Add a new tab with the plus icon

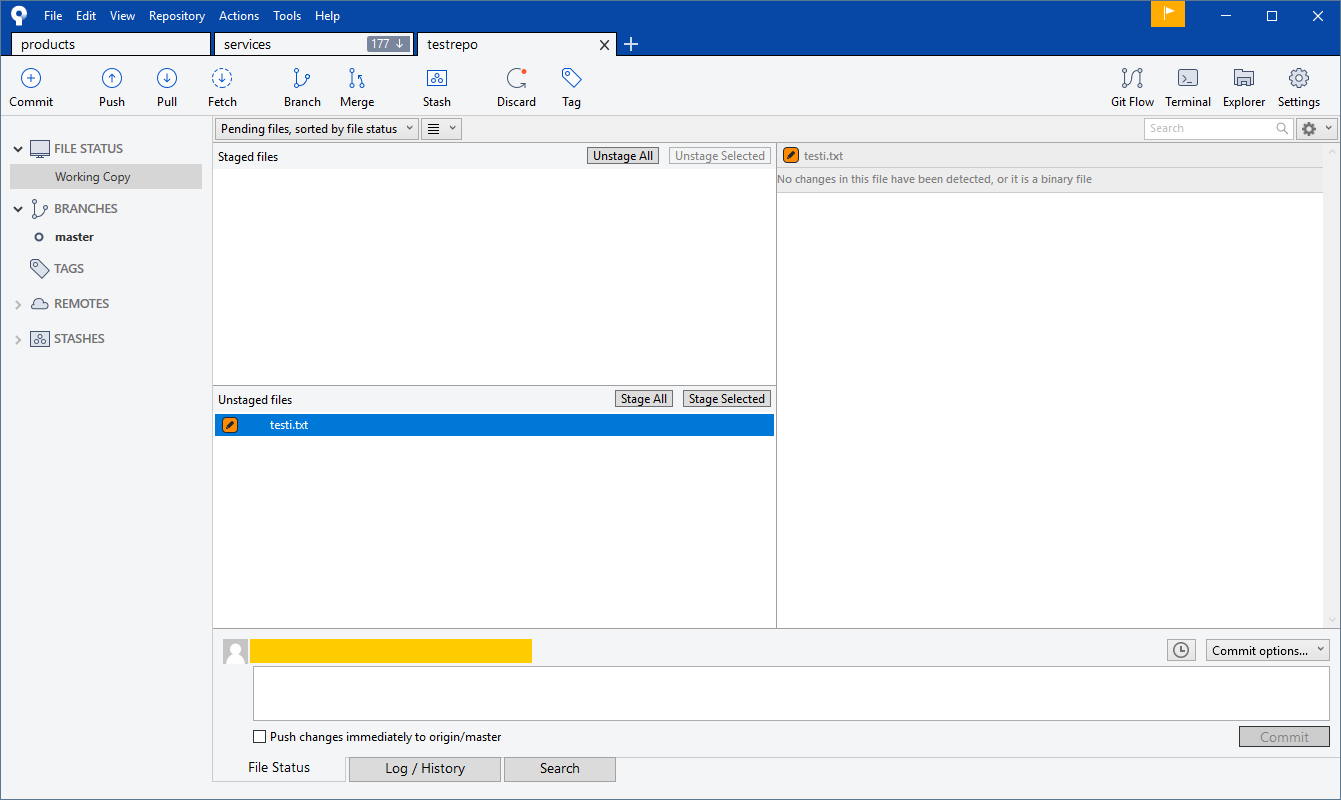coord(631,44)
